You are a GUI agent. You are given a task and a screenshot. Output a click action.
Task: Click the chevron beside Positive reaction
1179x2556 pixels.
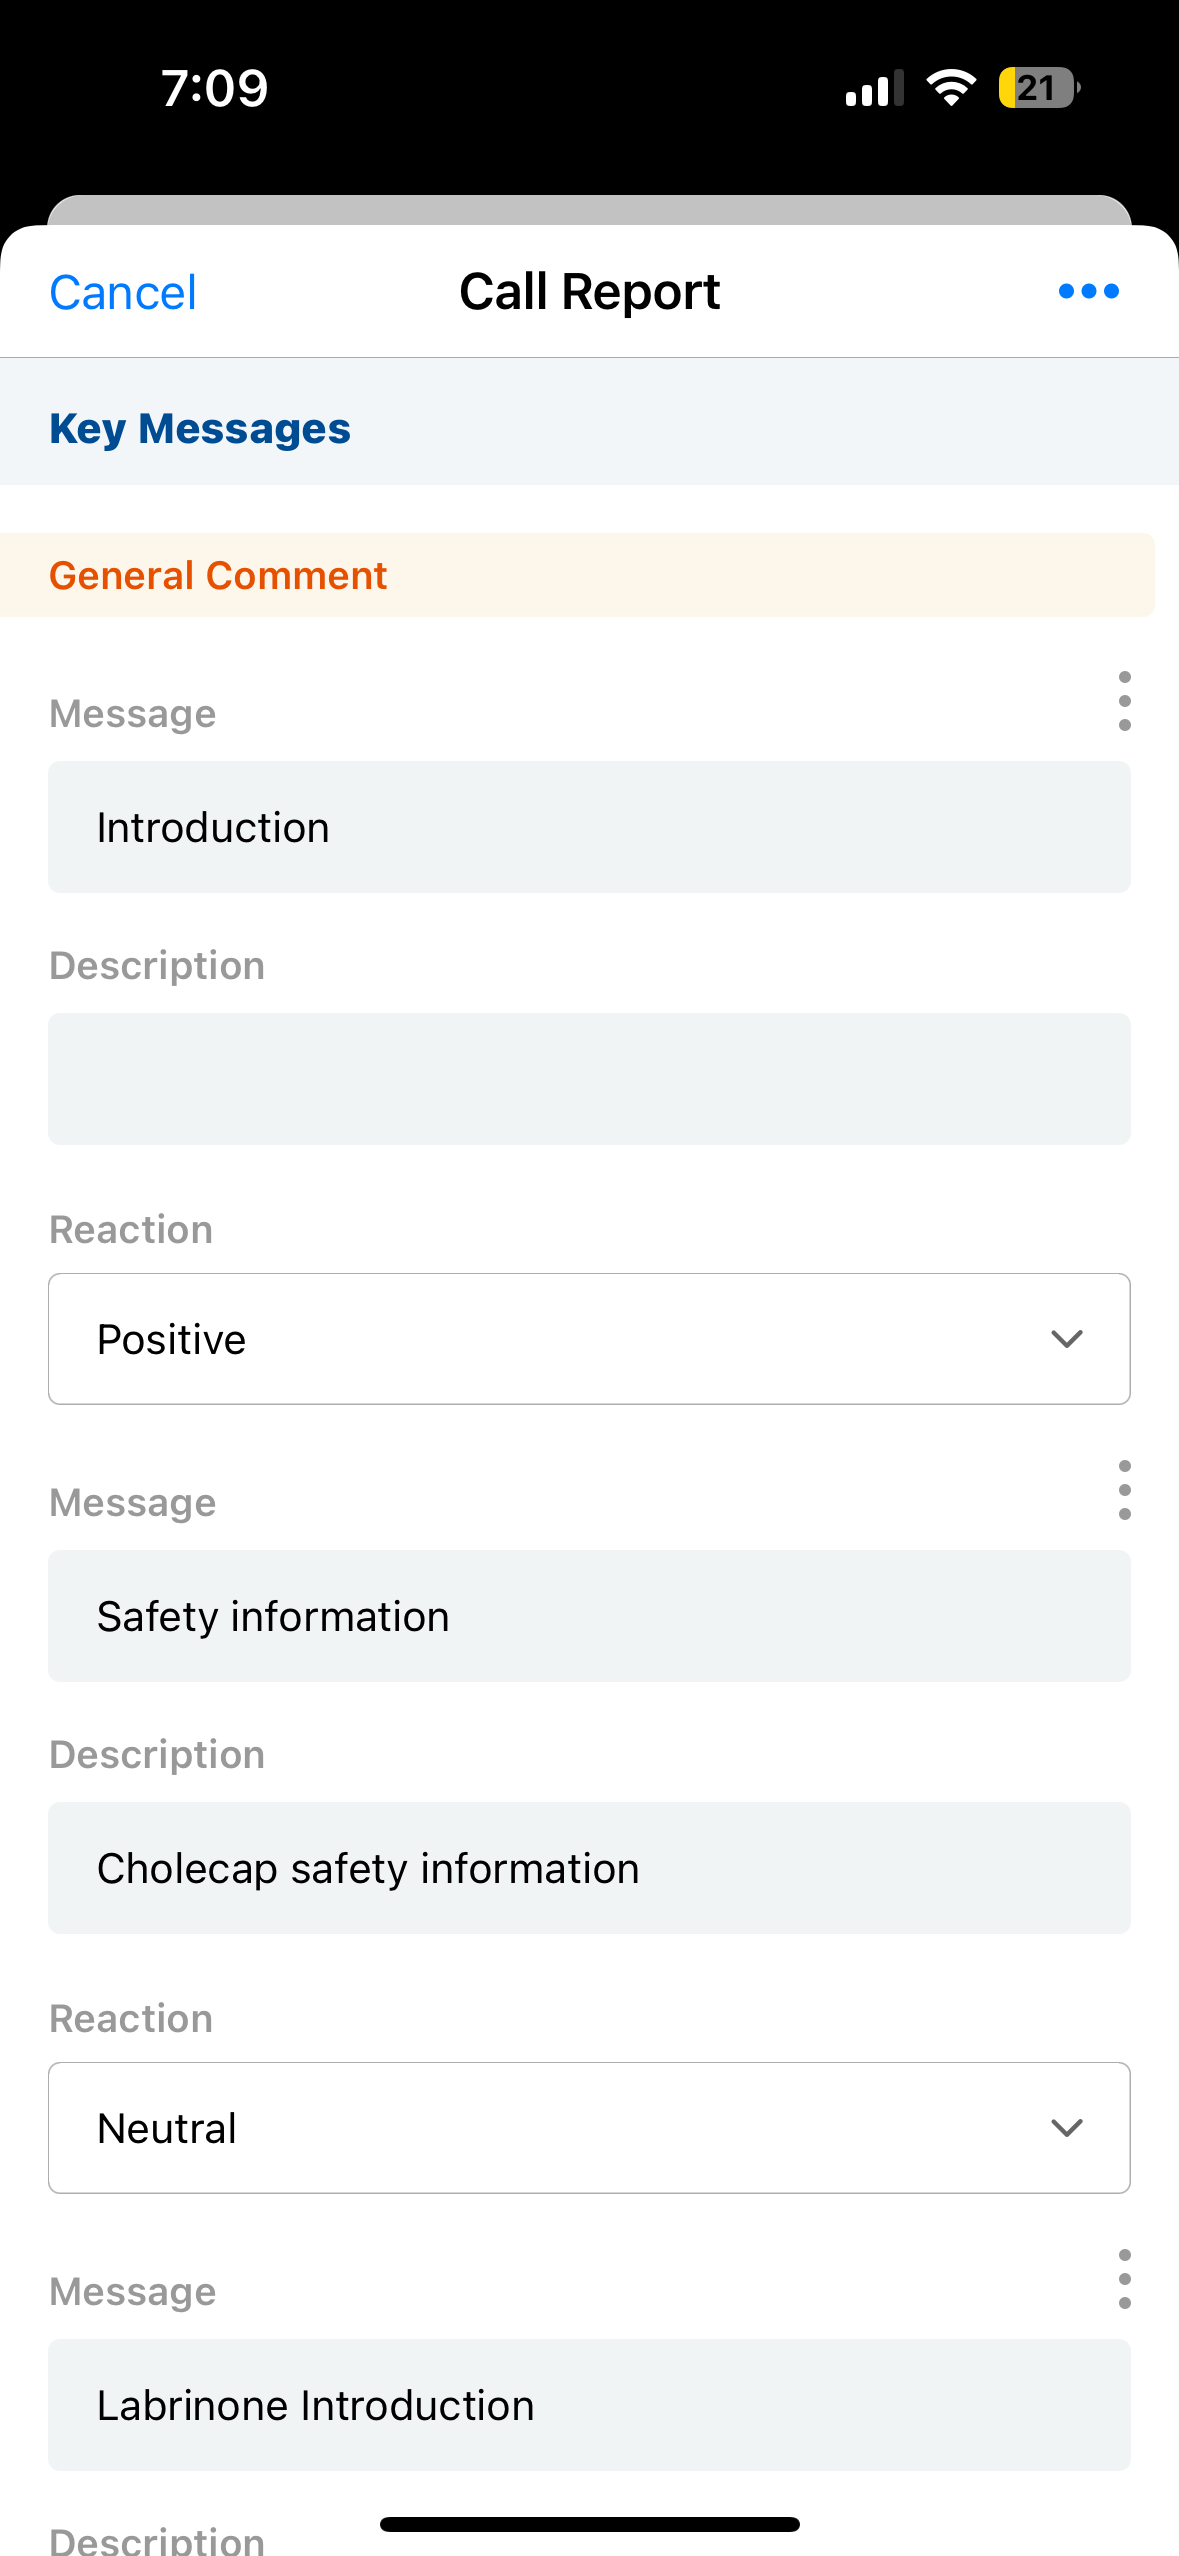[1067, 1339]
